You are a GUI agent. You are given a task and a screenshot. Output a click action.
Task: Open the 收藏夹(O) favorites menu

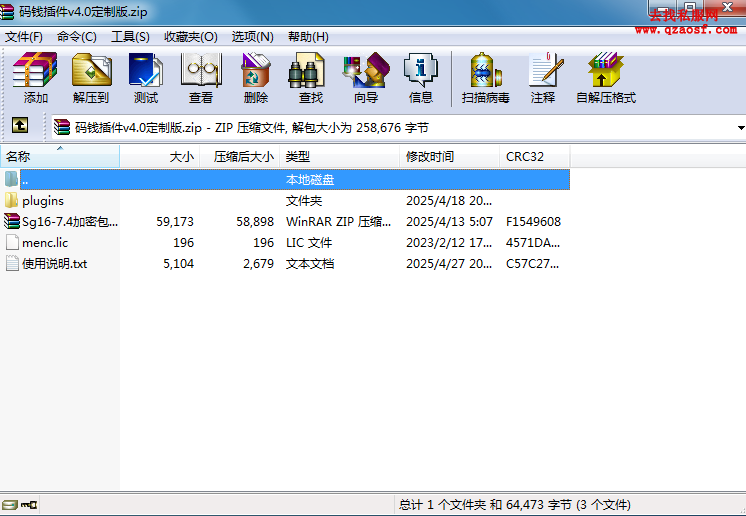190,37
